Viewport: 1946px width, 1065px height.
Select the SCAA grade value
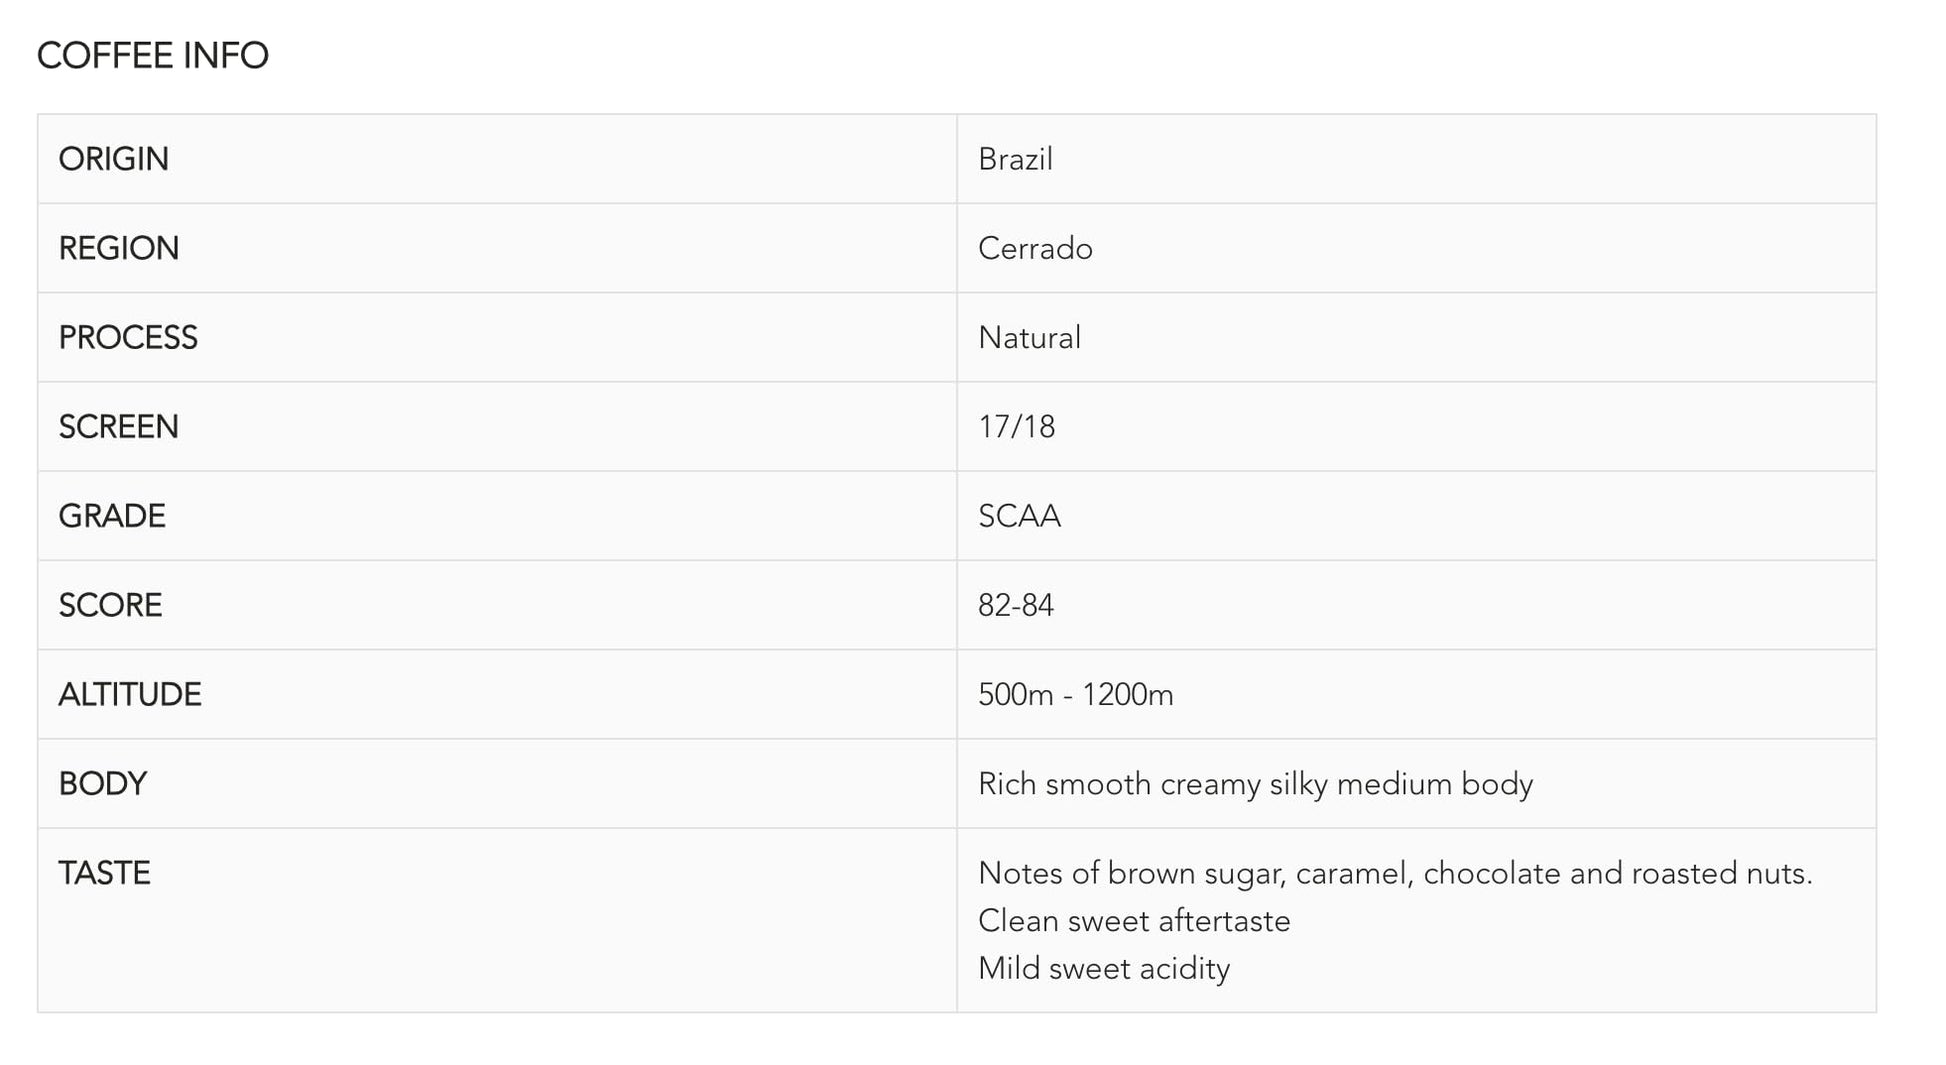(x=1019, y=516)
